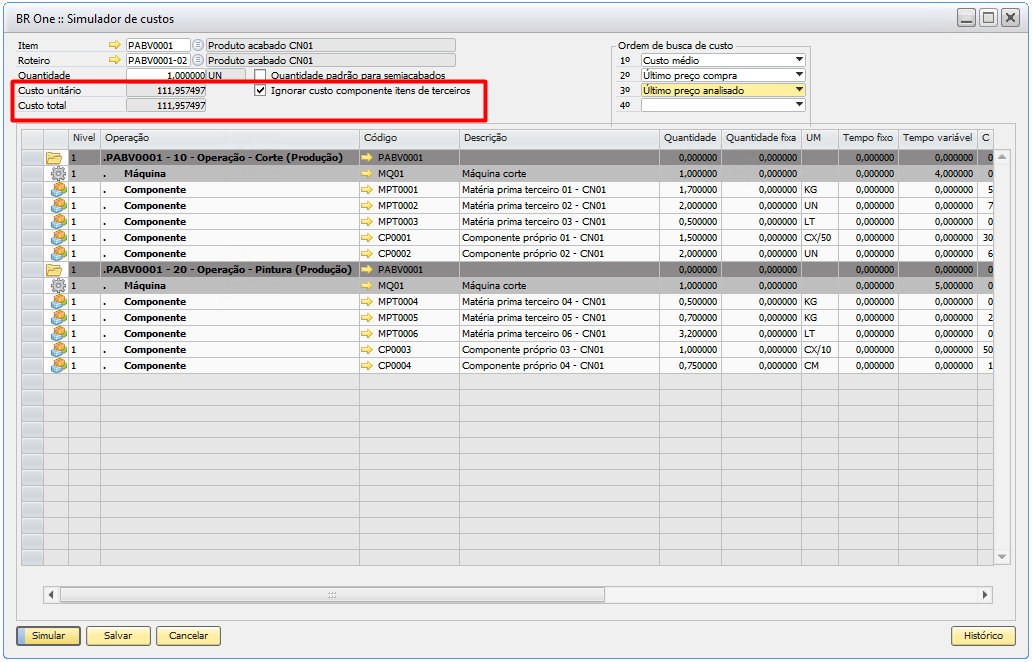Click the folder icon of Operação Corte row

[x=54, y=158]
